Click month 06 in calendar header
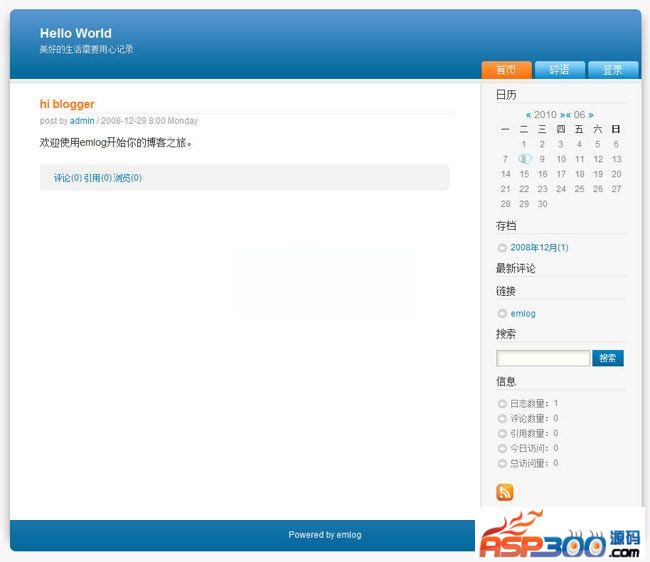 (580, 115)
